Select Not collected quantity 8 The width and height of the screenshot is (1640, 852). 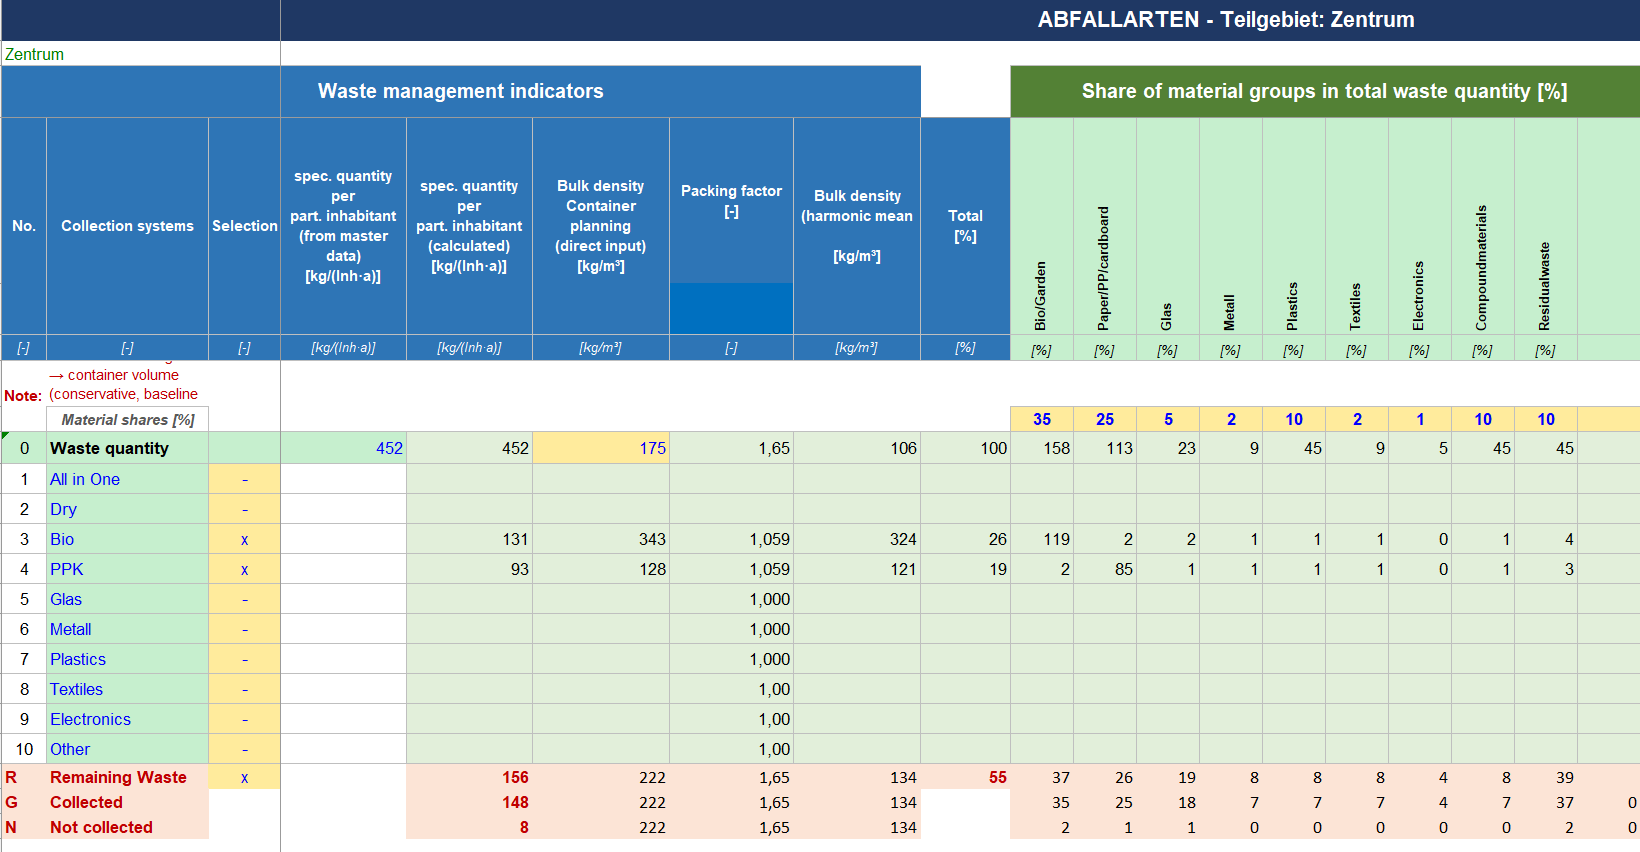[x=469, y=827]
